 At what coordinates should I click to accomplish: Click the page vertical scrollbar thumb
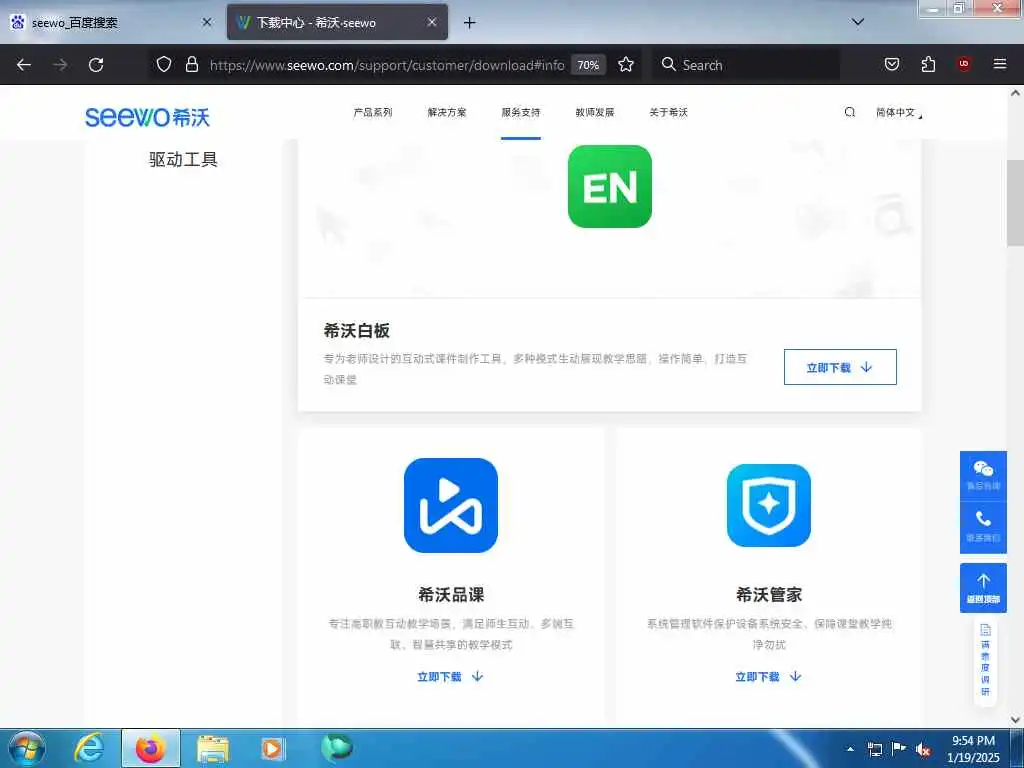coord(1016,202)
